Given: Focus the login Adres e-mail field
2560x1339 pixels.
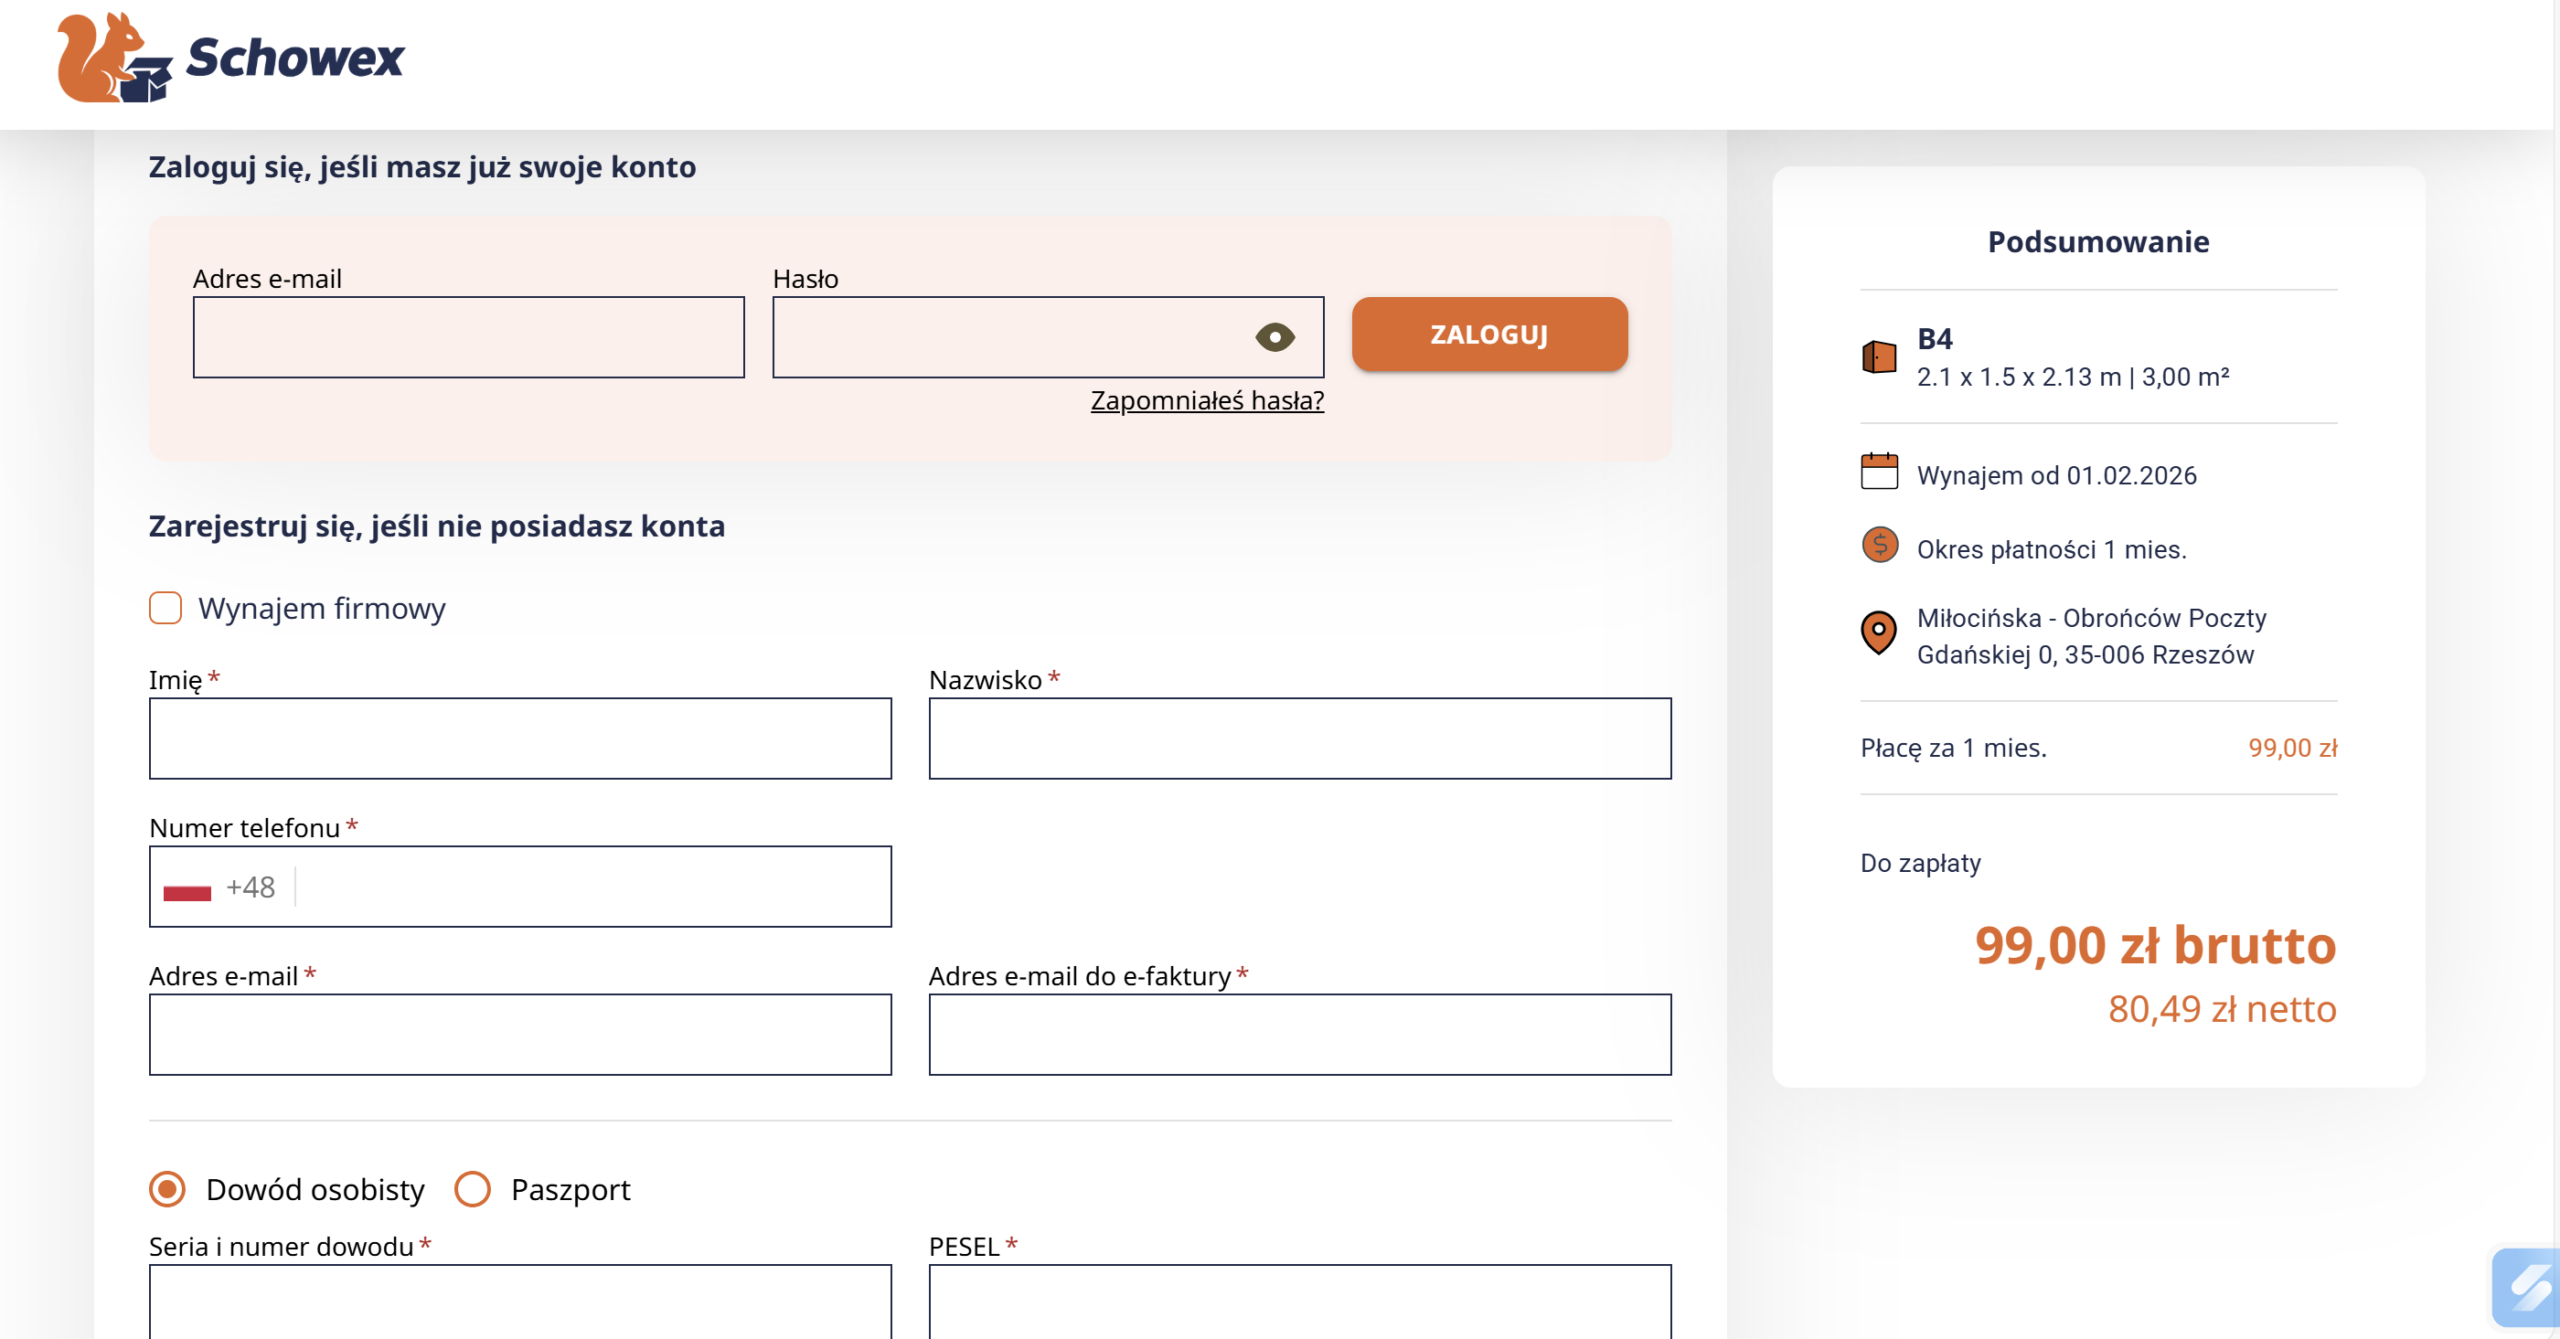Looking at the screenshot, I should pos(468,337).
